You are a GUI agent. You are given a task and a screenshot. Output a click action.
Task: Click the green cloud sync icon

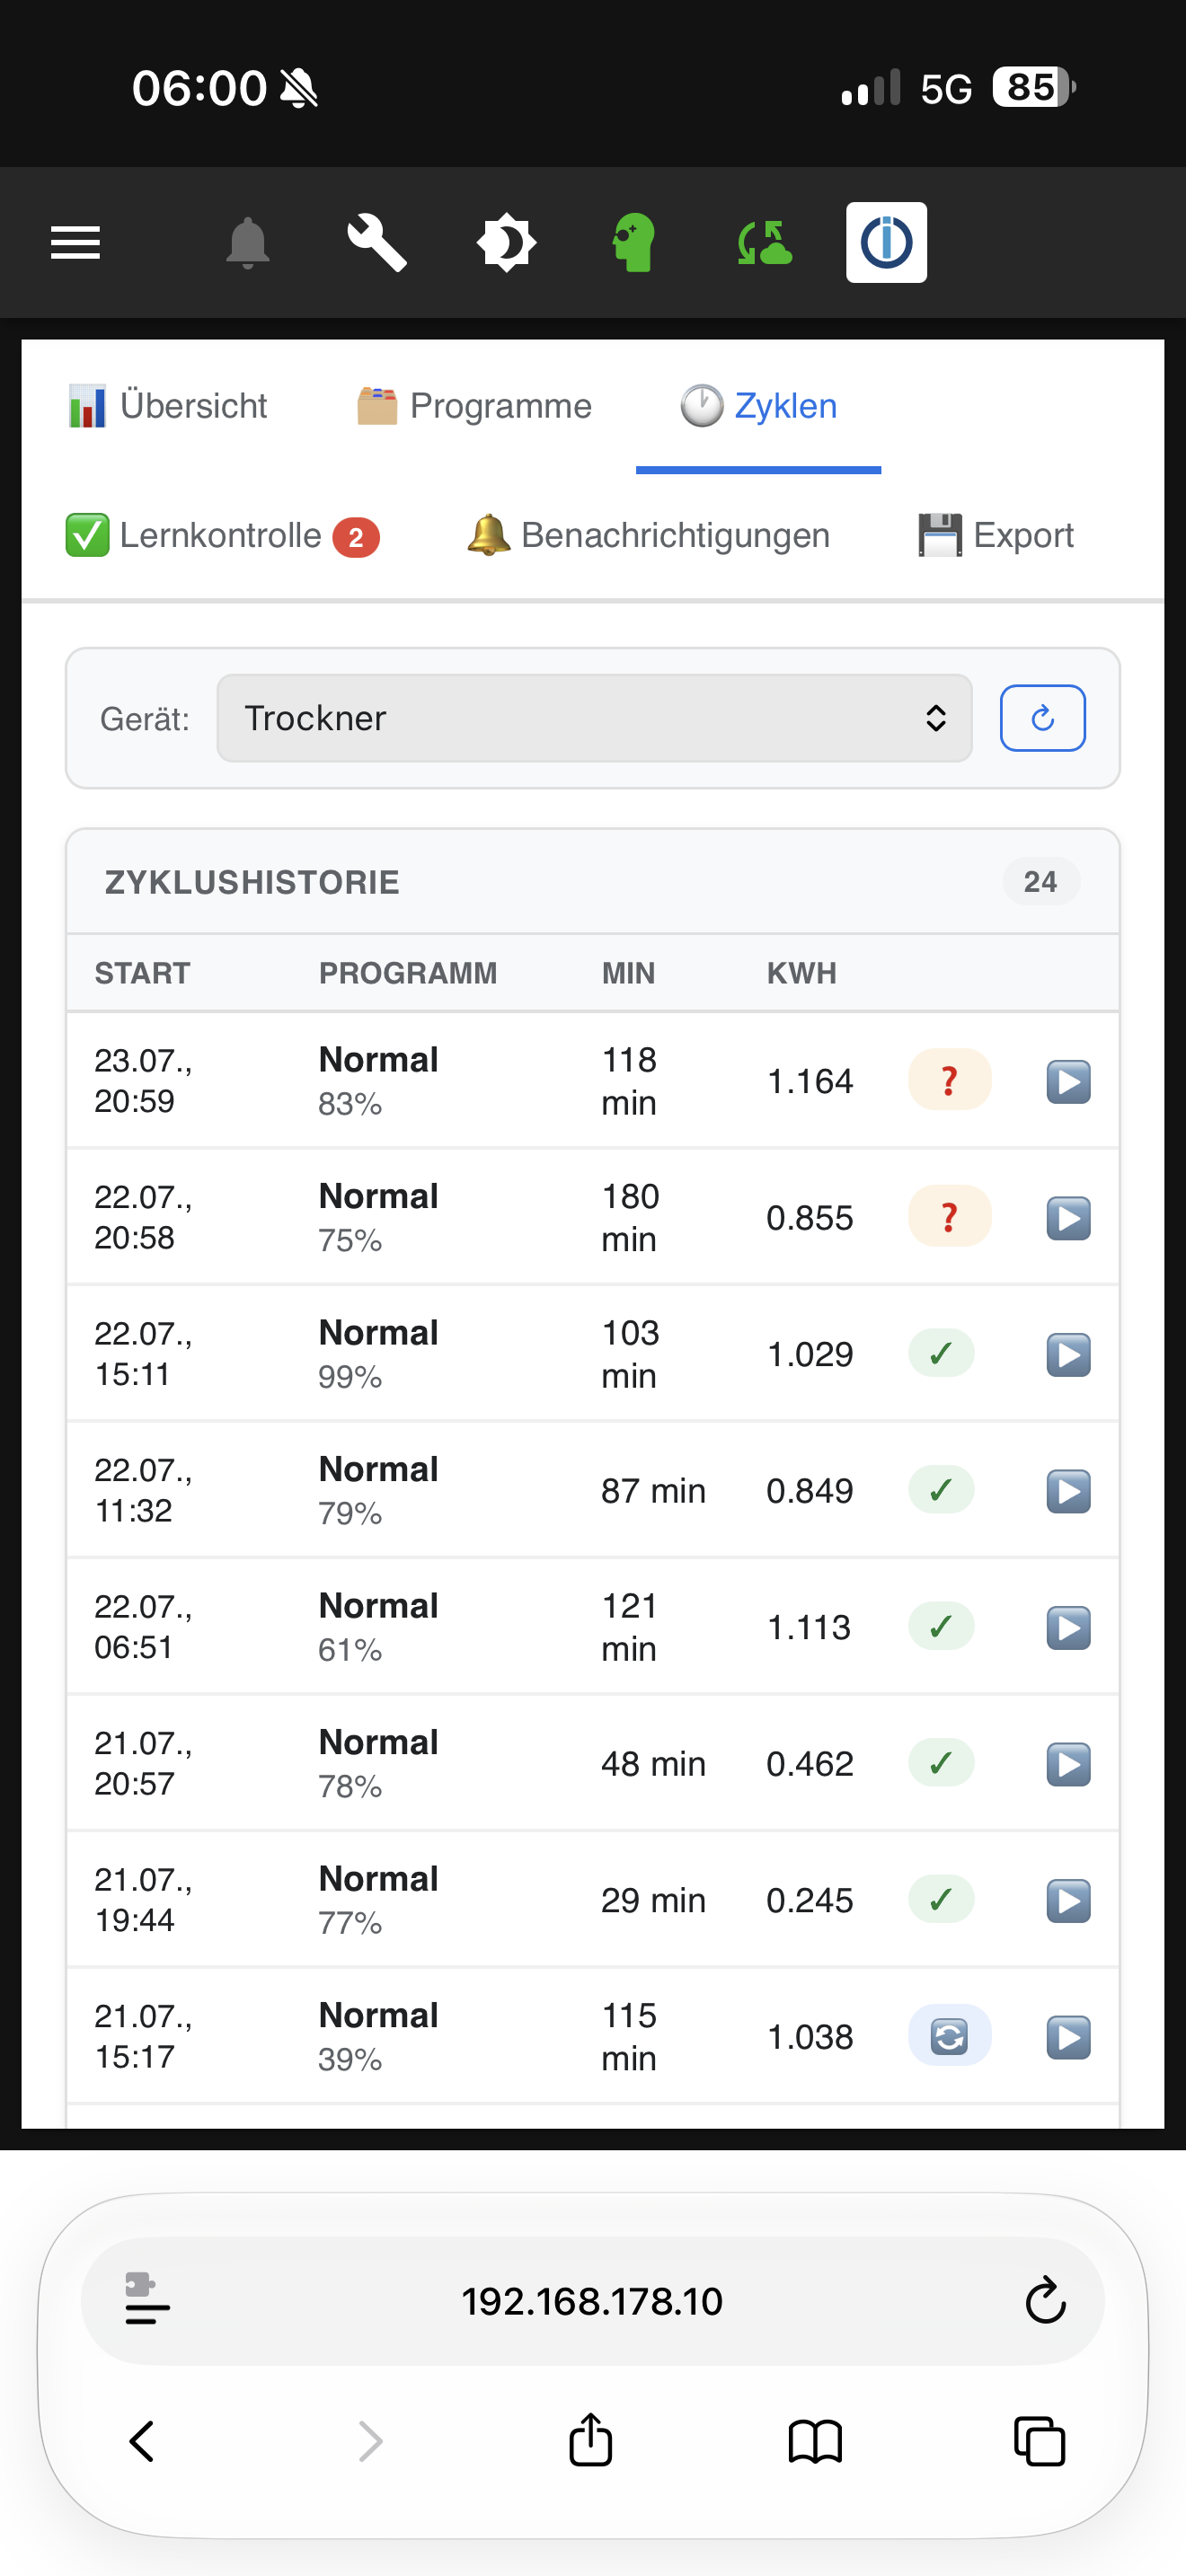tap(764, 243)
